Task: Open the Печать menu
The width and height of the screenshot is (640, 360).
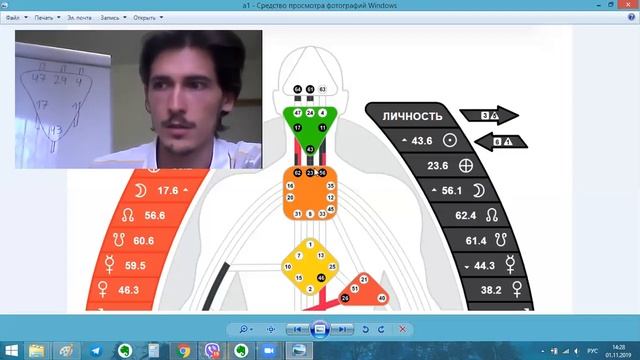Action: click(x=47, y=18)
